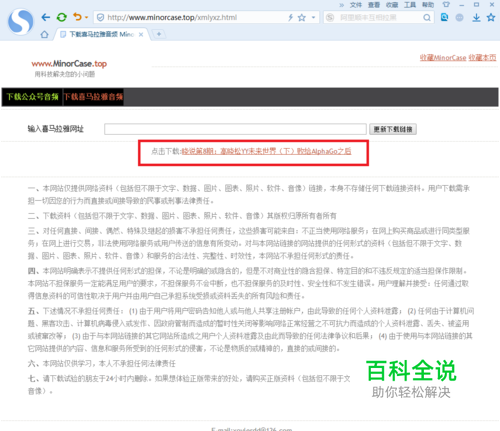500x431 pixels.
Task: Reload the page with the green refresh icon
Action: point(62,17)
